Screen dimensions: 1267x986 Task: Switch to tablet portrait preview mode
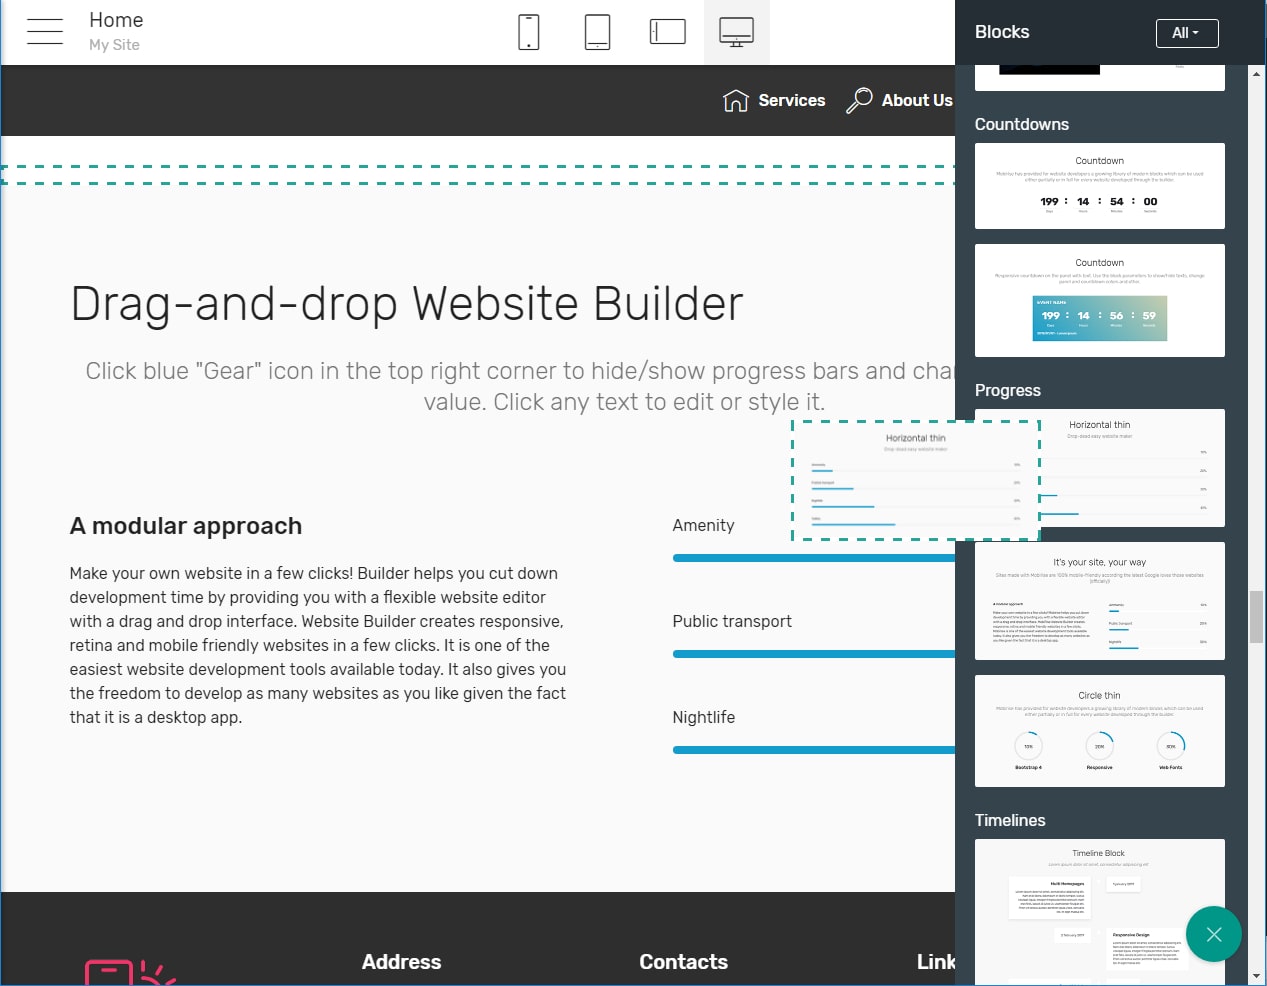pos(597,31)
